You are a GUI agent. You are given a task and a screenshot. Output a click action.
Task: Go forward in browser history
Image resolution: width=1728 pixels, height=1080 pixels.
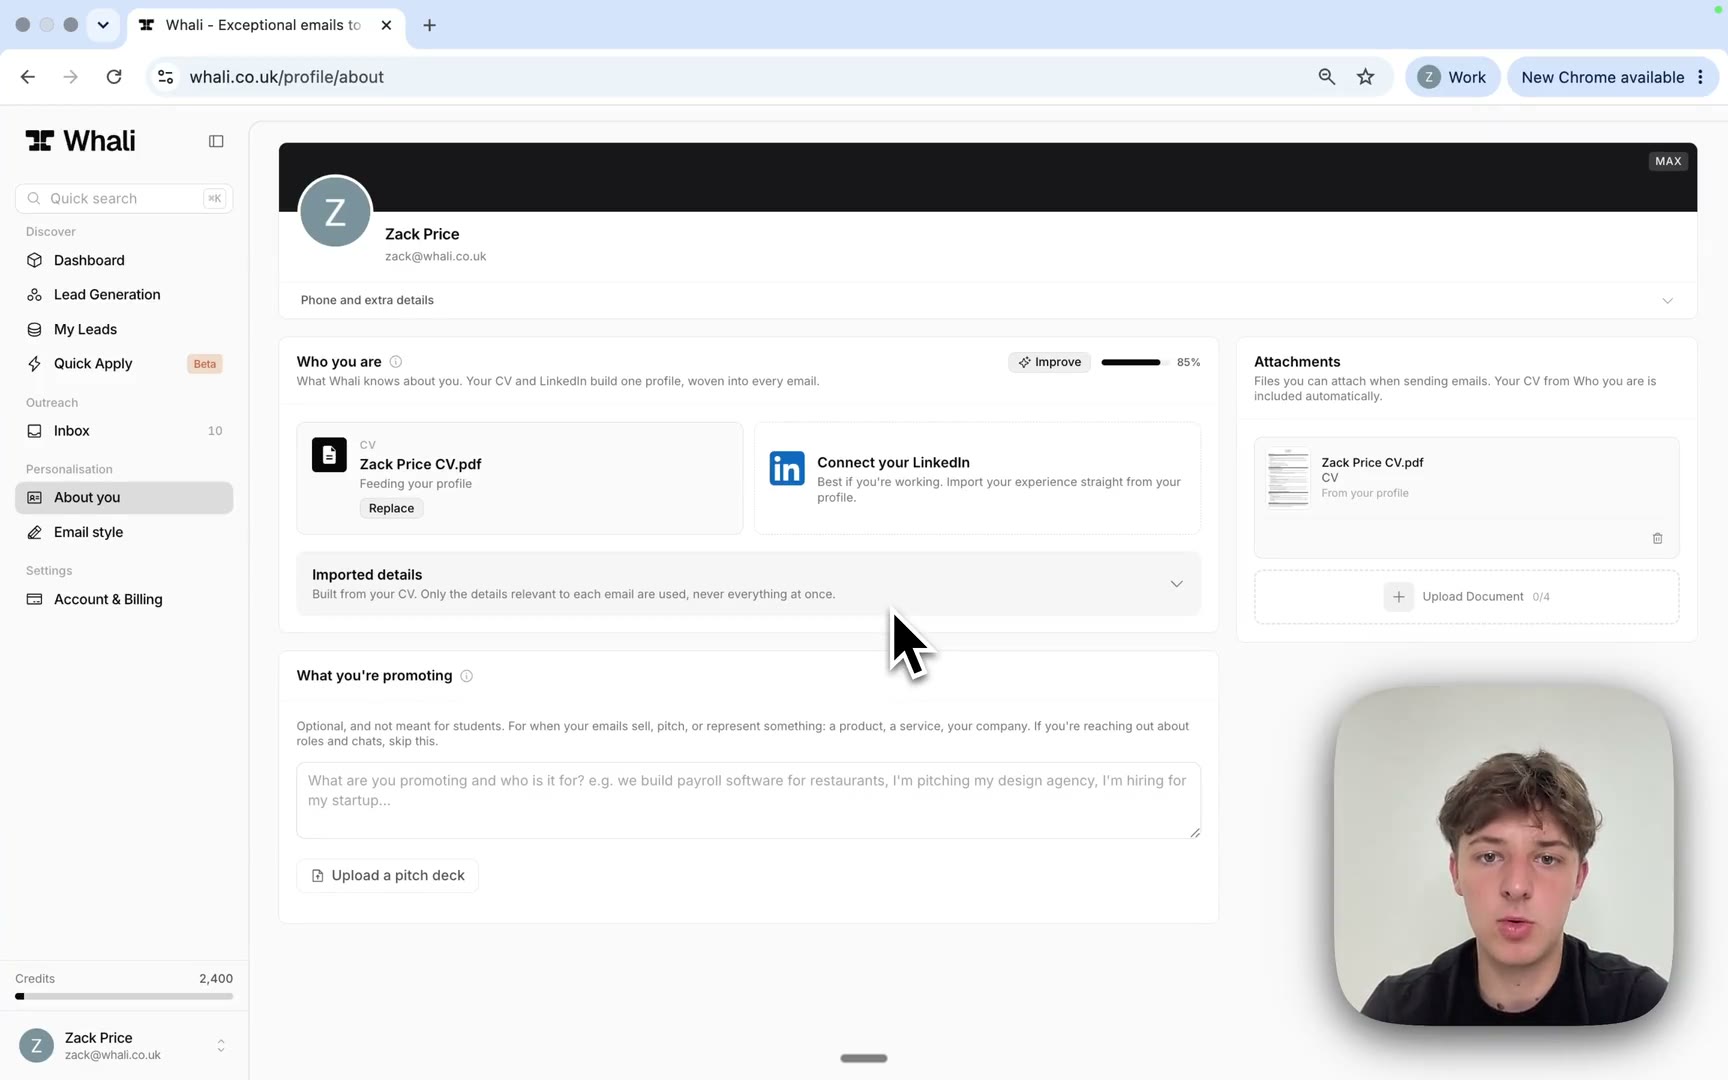point(70,77)
